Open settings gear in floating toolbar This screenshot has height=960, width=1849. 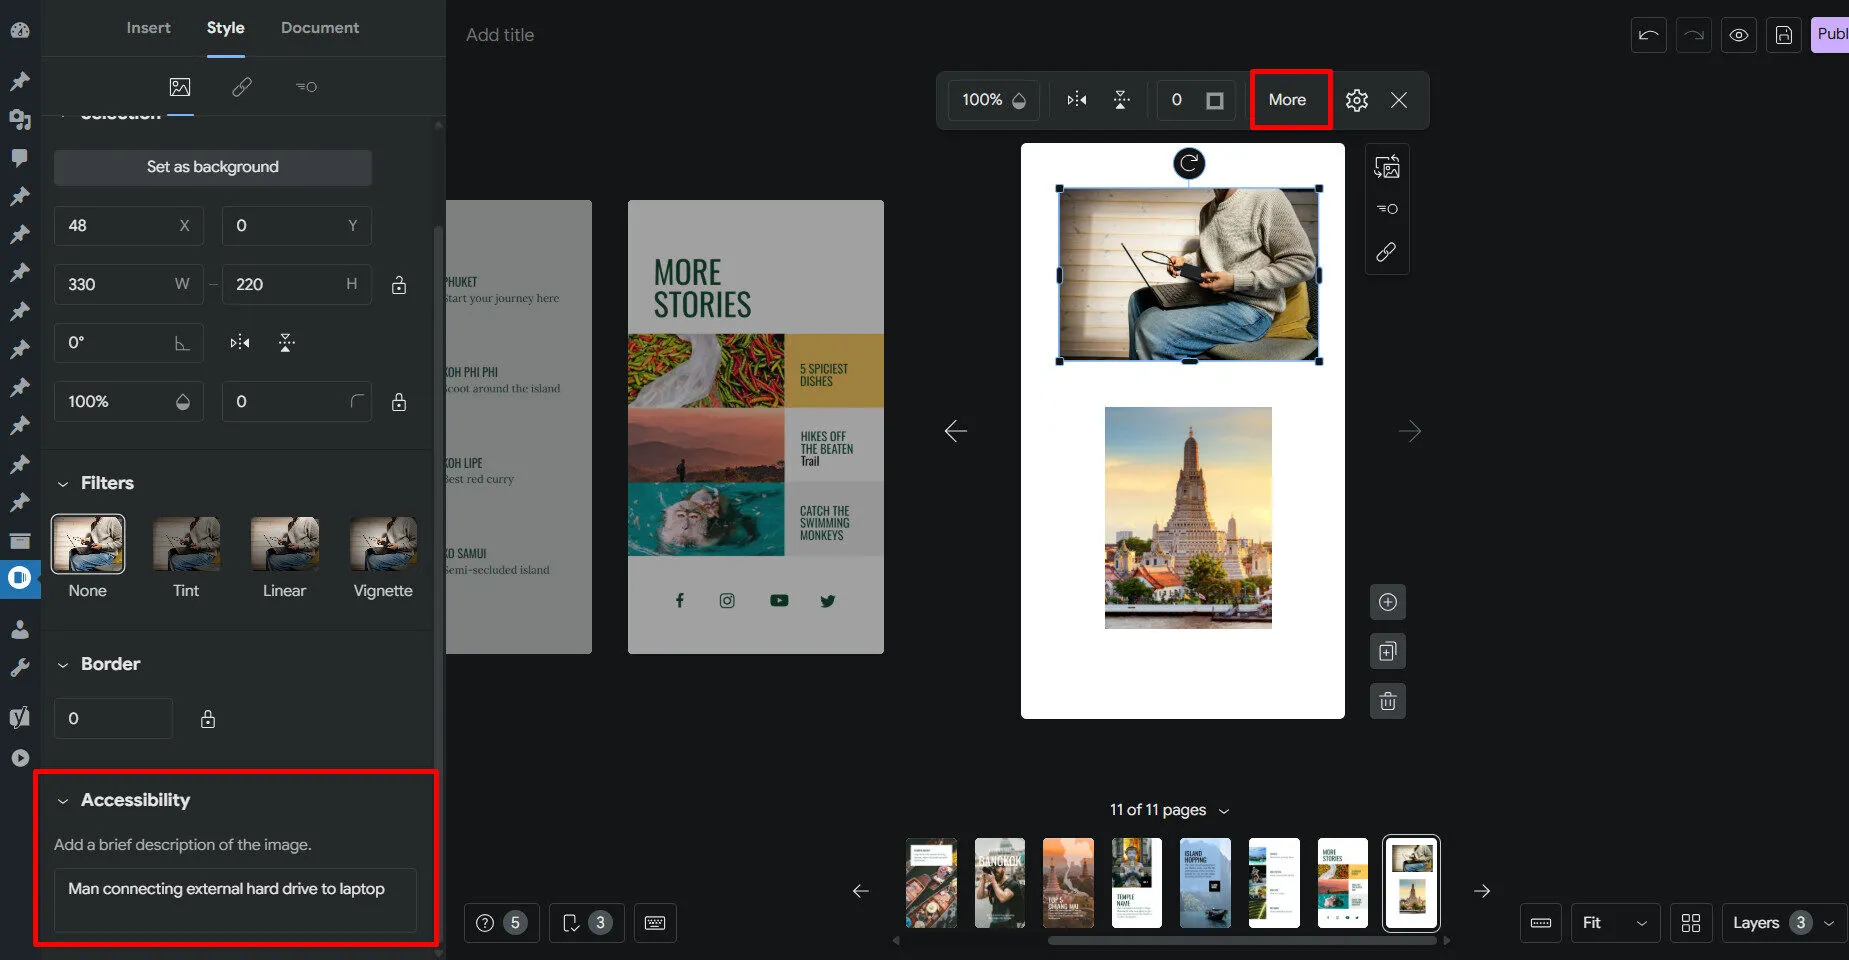click(x=1356, y=100)
